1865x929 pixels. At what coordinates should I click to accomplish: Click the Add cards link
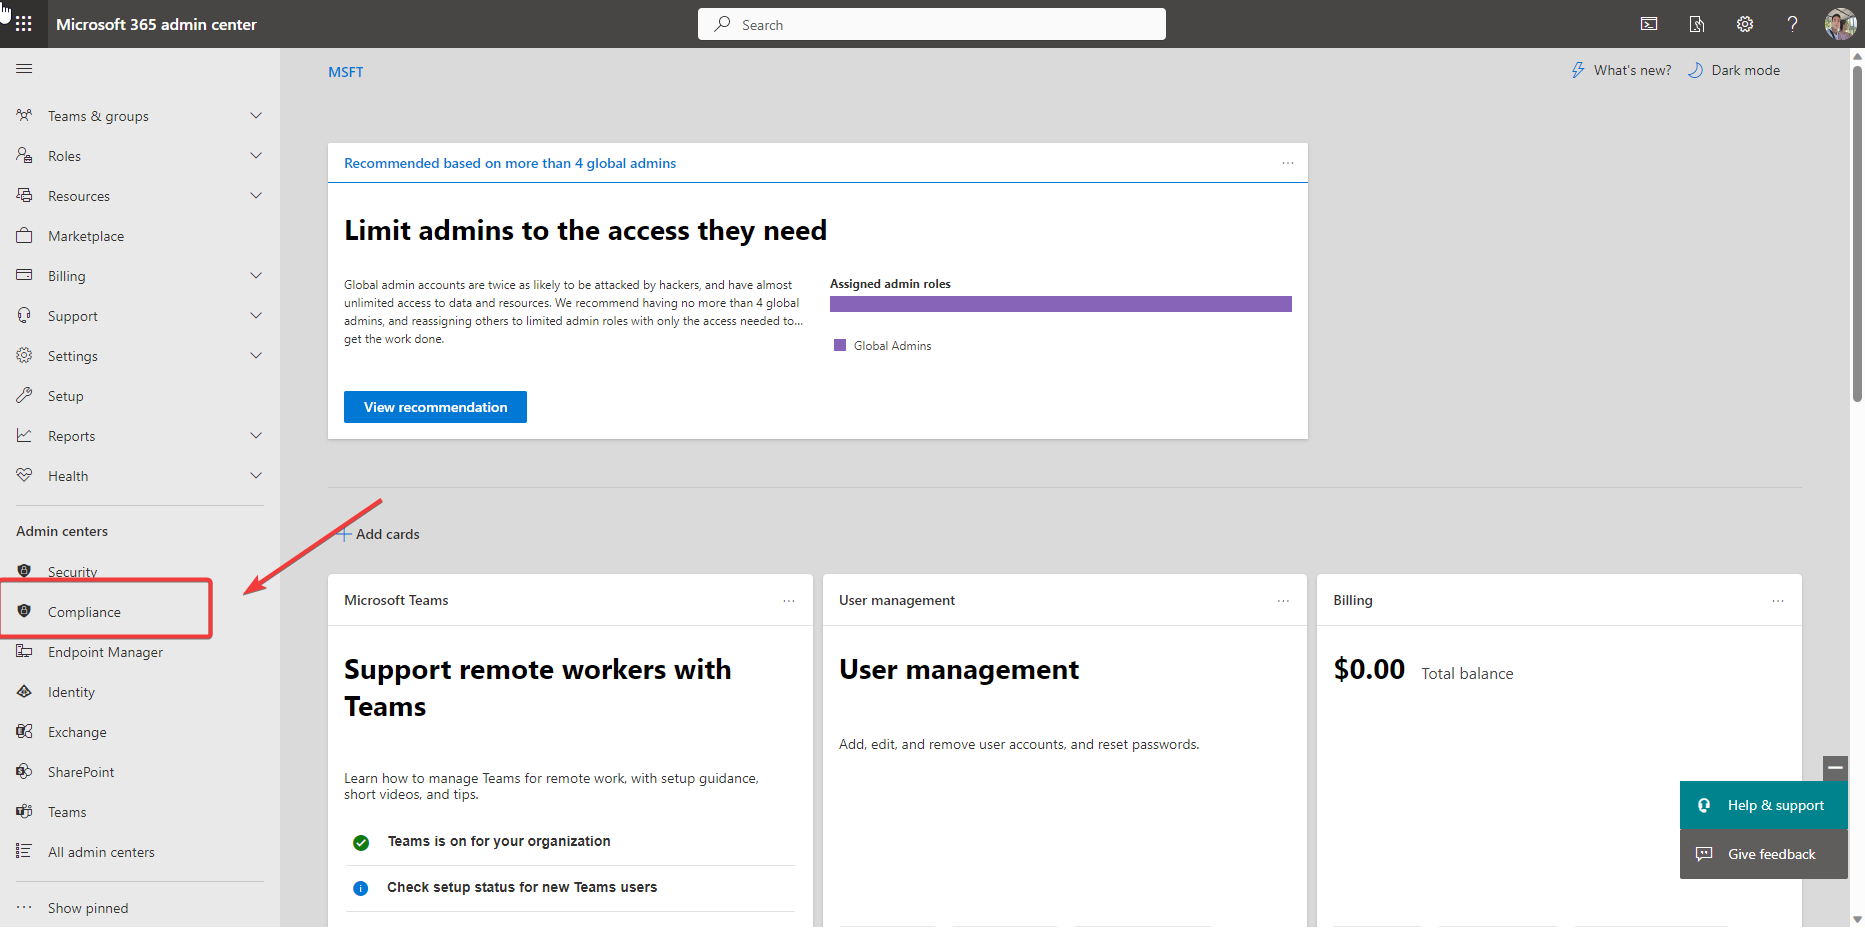[379, 534]
